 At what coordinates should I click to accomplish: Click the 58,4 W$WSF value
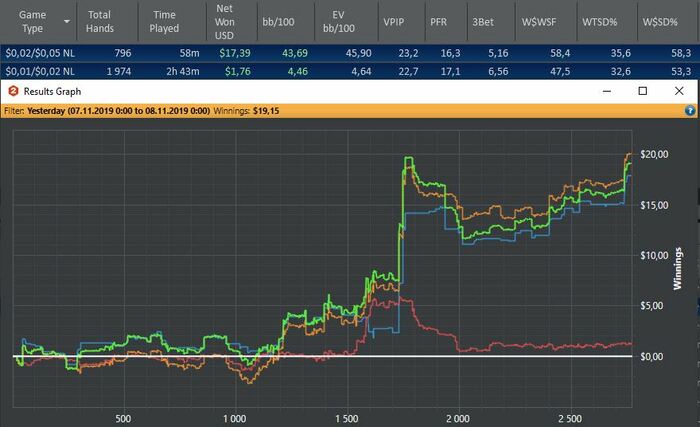point(560,53)
